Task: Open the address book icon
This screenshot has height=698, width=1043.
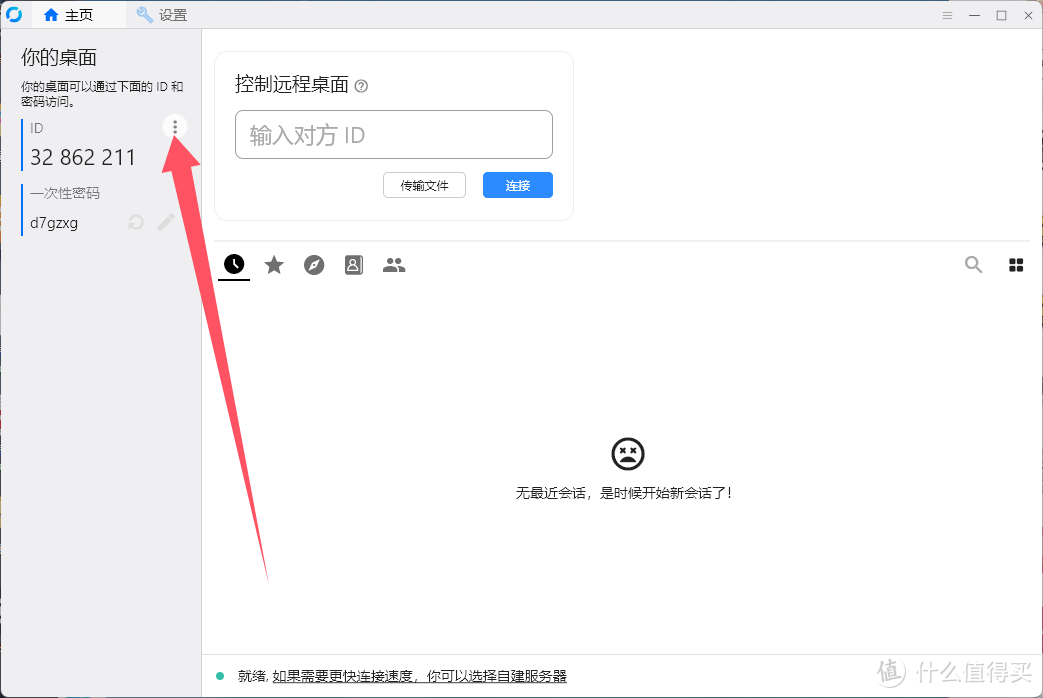Action: click(x=353, y=264)
